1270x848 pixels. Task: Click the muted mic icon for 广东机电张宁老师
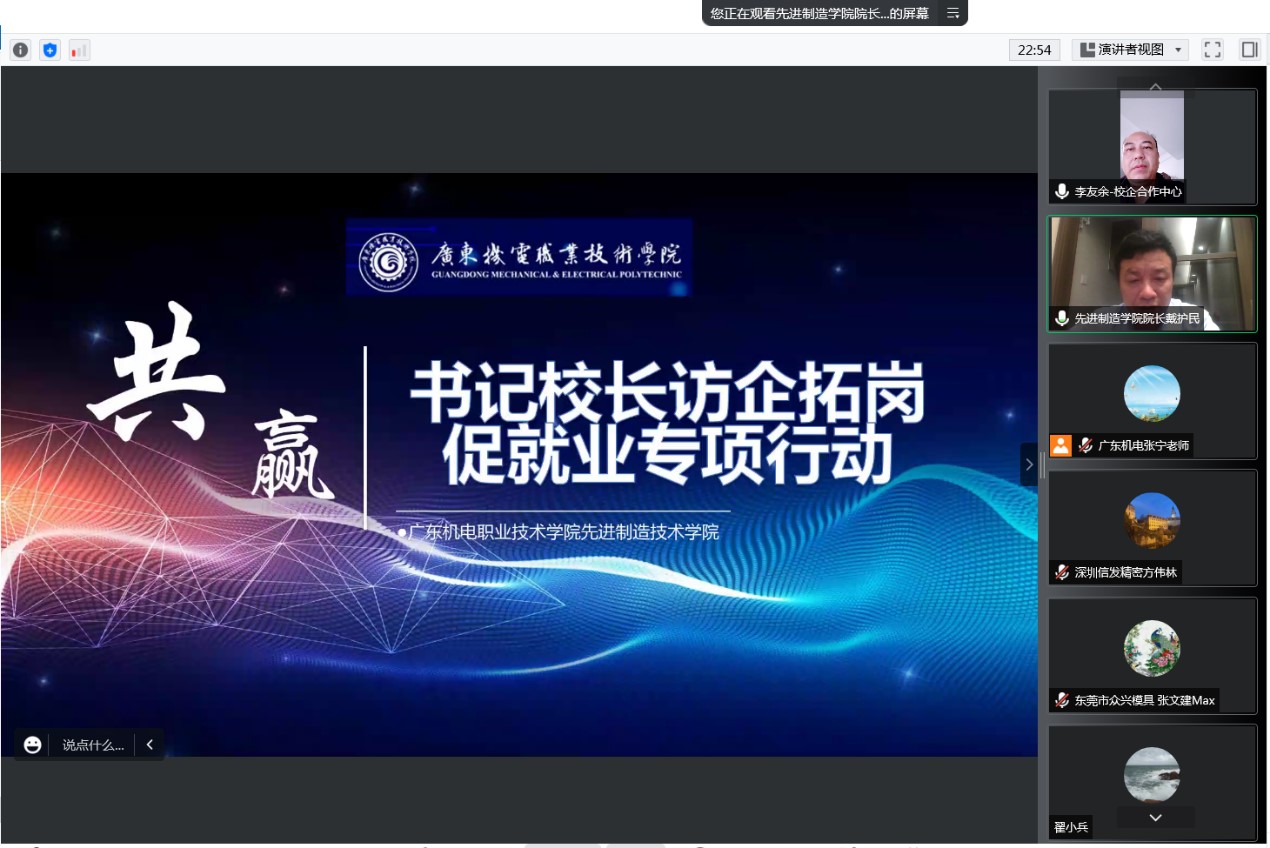click(1086, 446)
